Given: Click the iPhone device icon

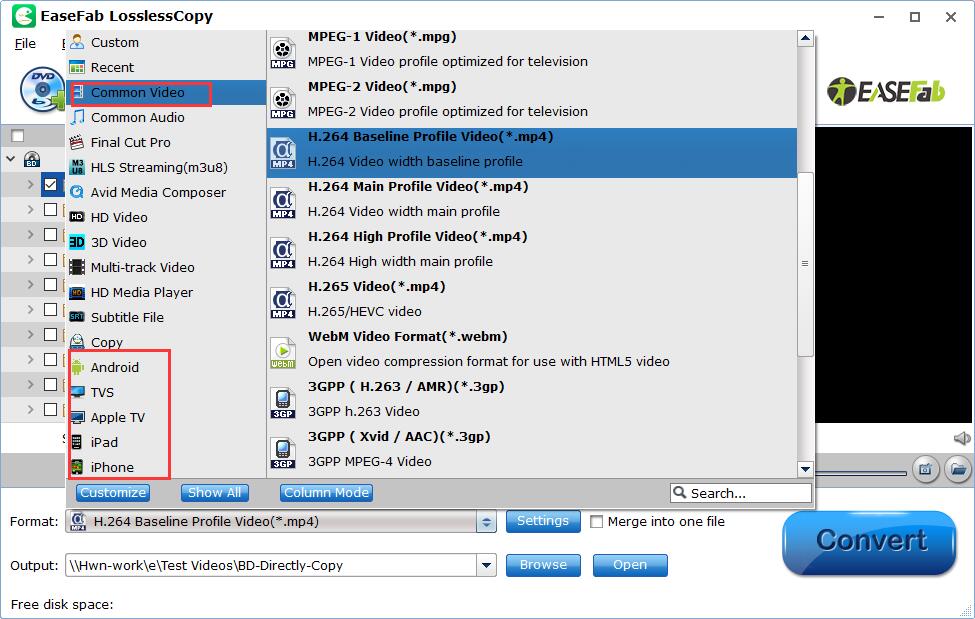Looking at the screenshot, I should (76, 467).
